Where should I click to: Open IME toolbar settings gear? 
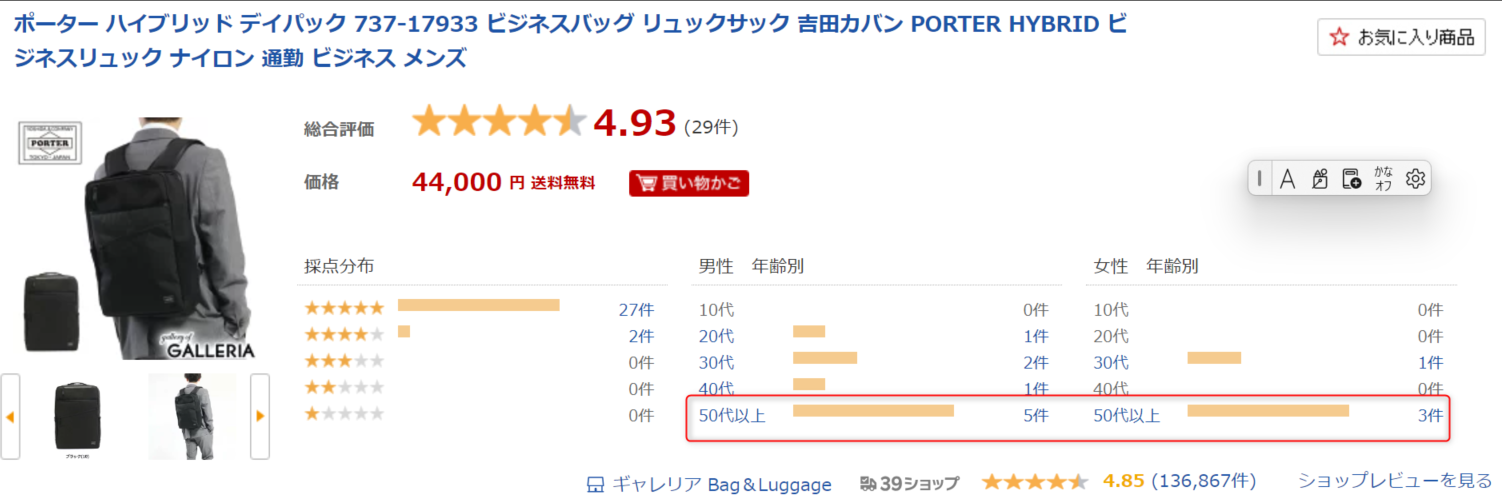coord(1414,179)
